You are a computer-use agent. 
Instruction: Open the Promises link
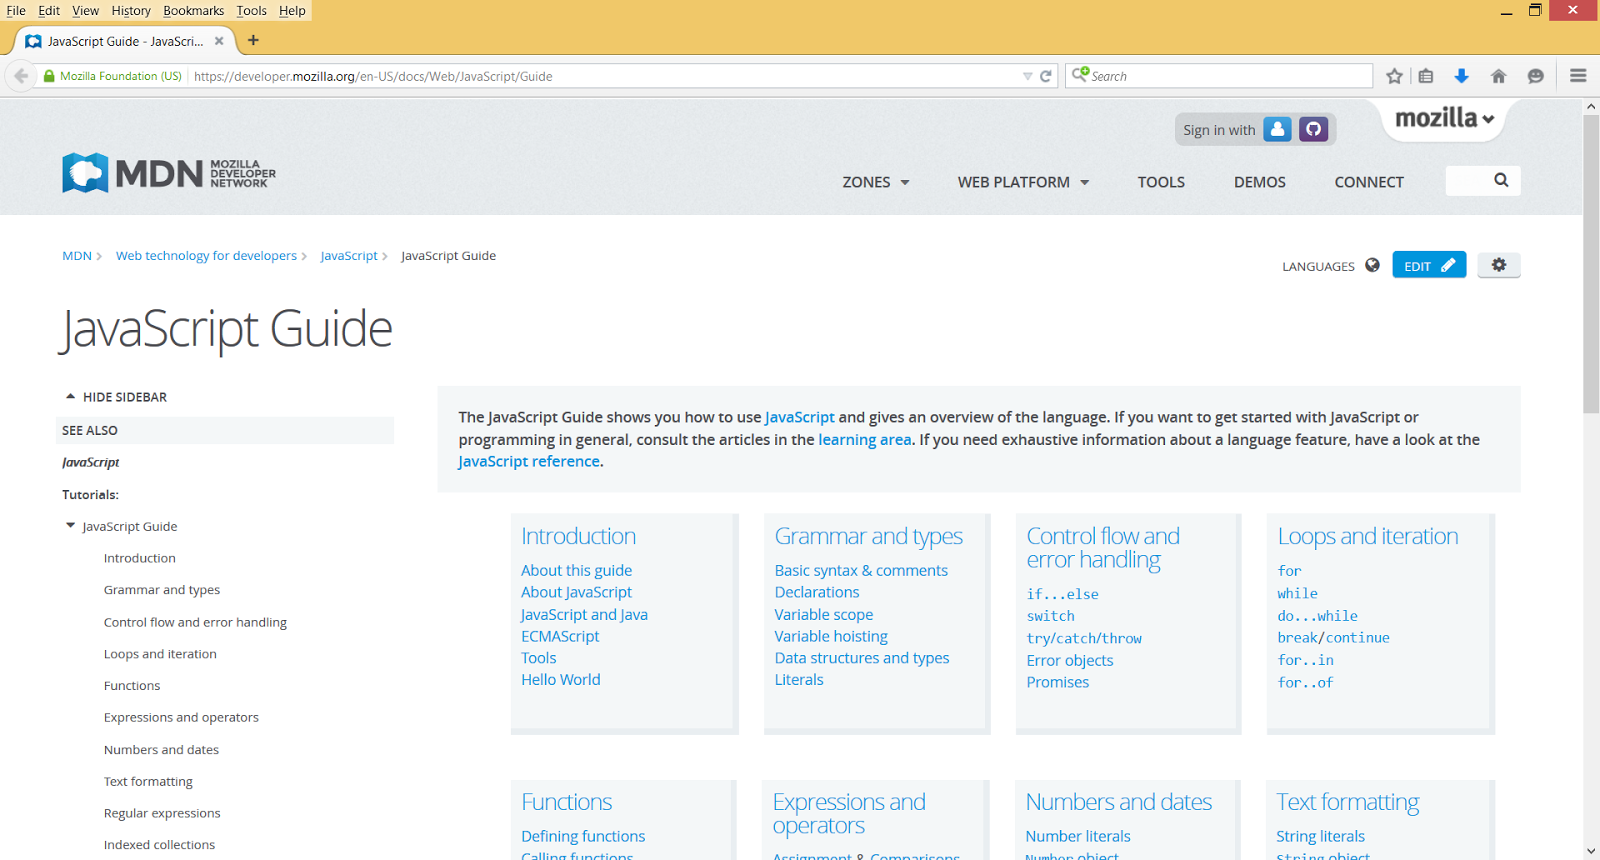tap(1058, 682)
